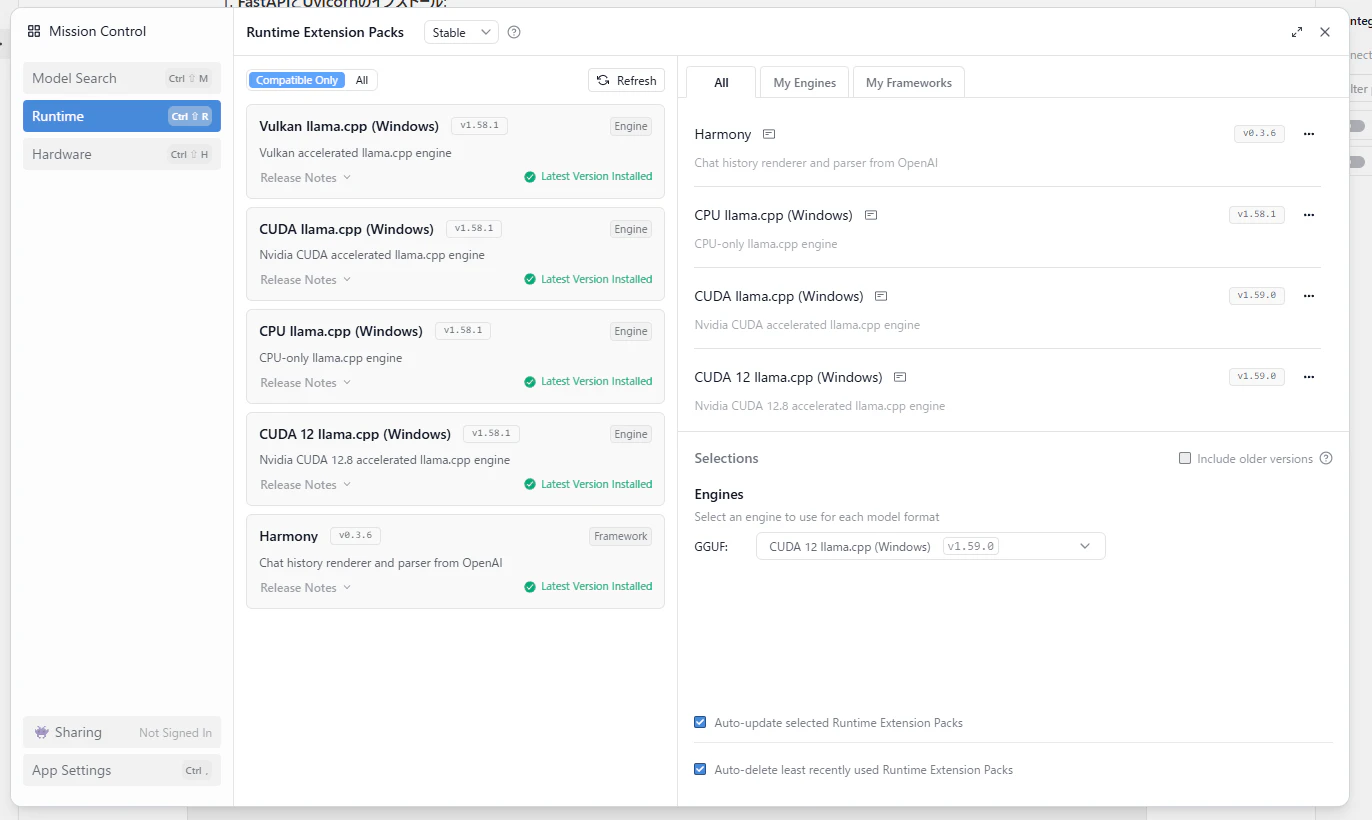Select the Runtime section

pyautogui.click(x=122, y=116)
